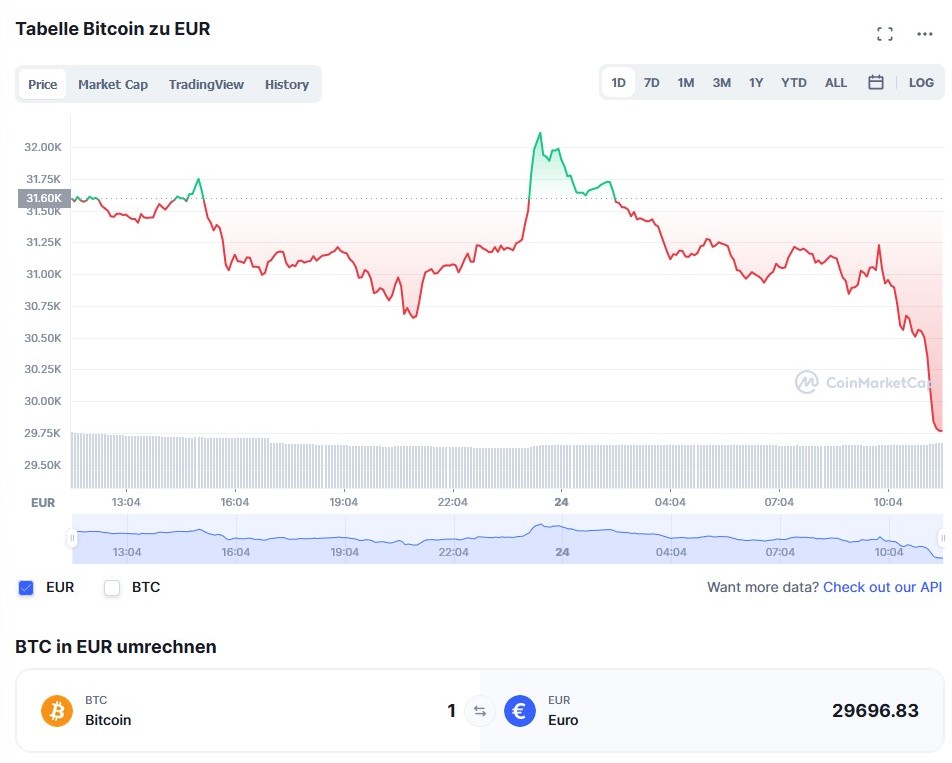Open the three-dots more options menu
Screen dimensions: 952x763
[925, 34]
